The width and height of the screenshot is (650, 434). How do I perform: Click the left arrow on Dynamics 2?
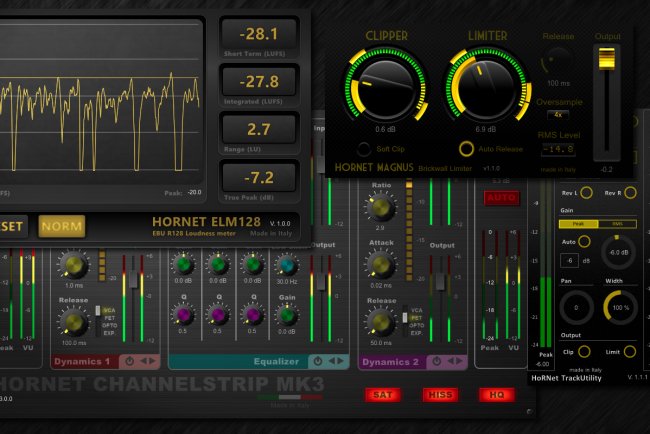(x=451, y=361)
